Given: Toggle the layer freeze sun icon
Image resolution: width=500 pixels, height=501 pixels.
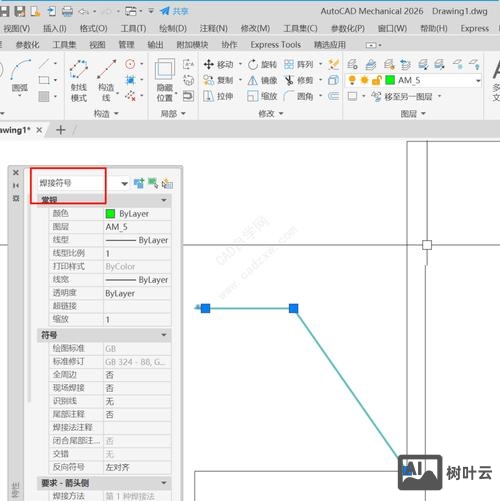Looking at the screenshot, I should [x=364, y=80].
